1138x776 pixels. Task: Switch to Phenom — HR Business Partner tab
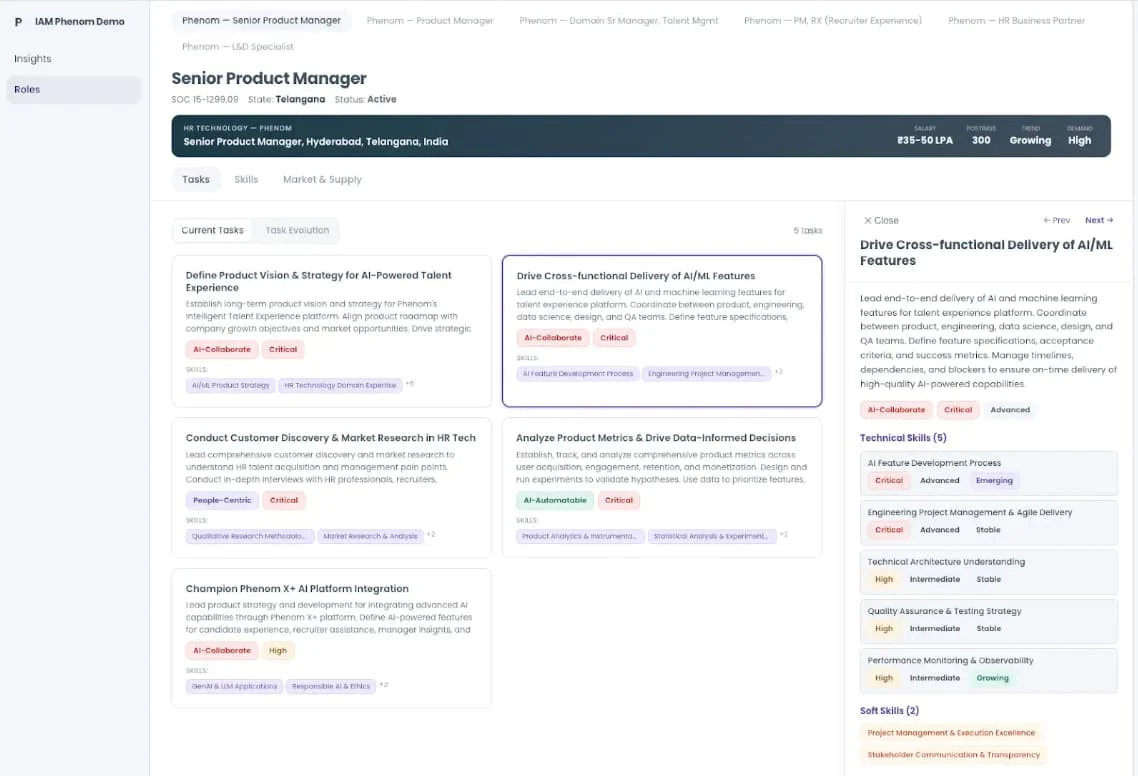tap(1016, 20)
